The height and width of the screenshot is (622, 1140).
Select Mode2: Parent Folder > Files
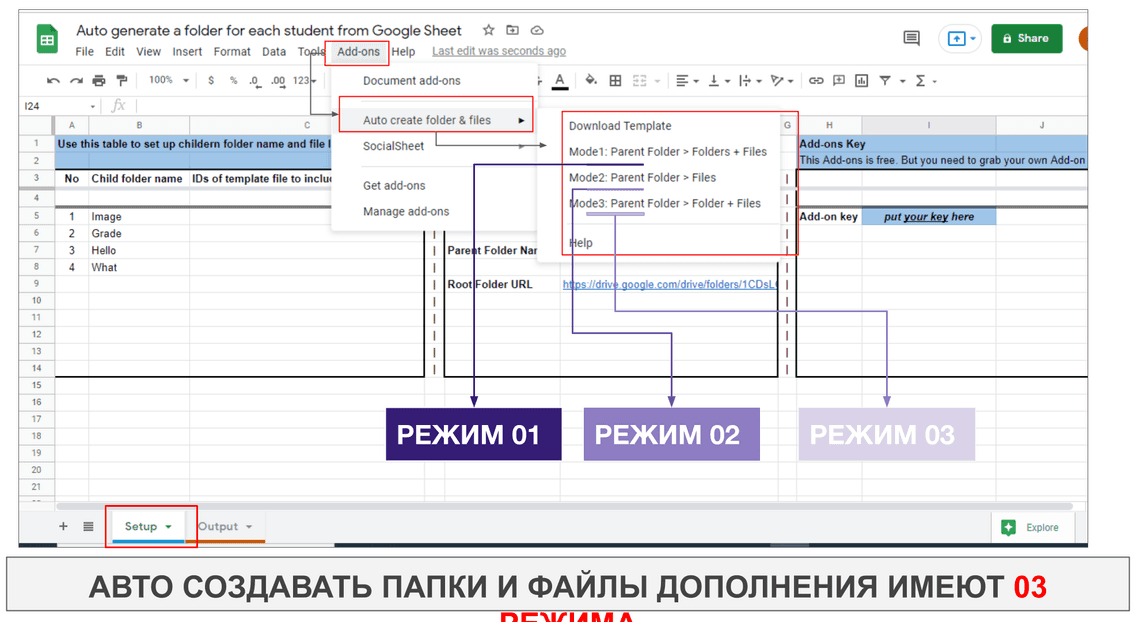pos(642,178)
